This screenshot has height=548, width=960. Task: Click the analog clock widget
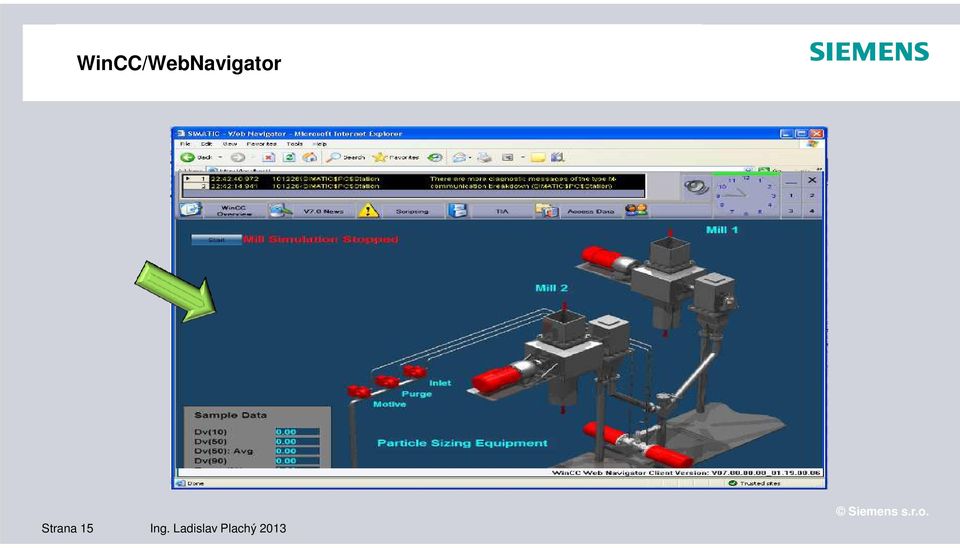(x=746, y=195)
